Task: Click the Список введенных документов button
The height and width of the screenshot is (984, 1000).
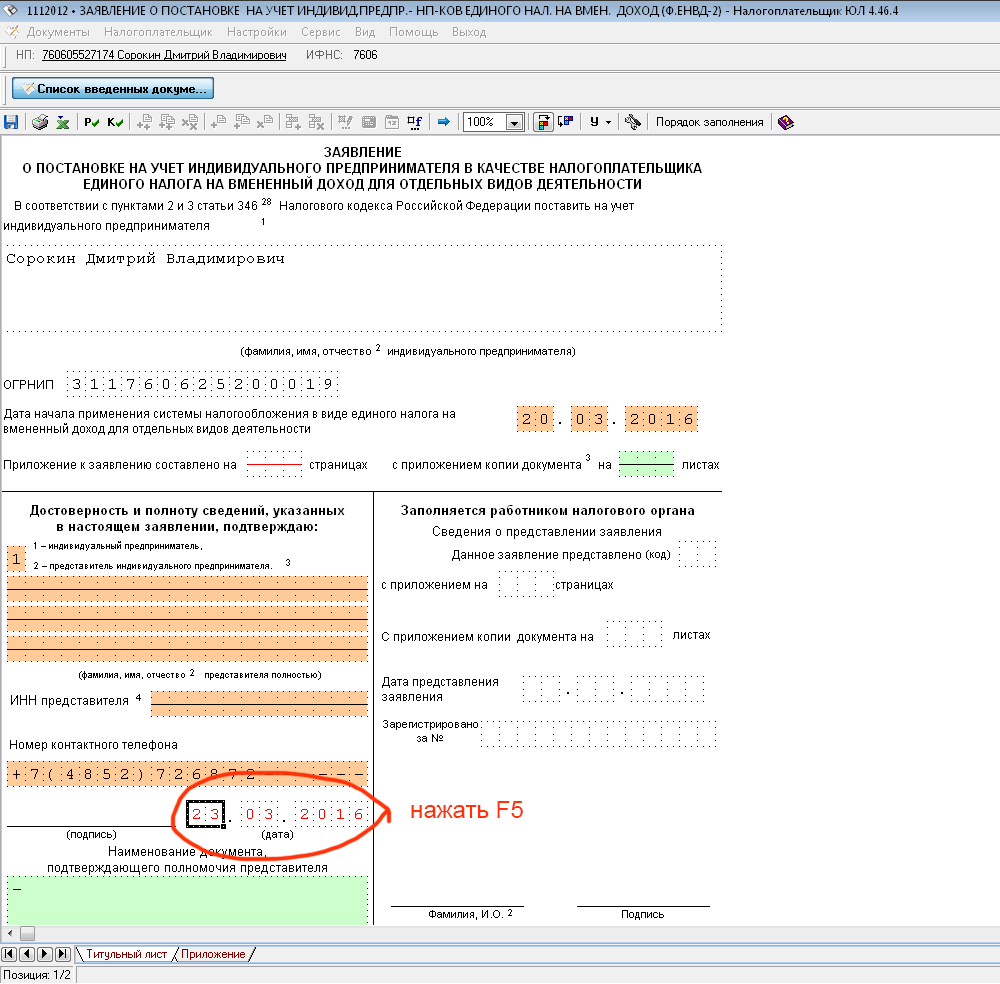Action: (113, 89)
